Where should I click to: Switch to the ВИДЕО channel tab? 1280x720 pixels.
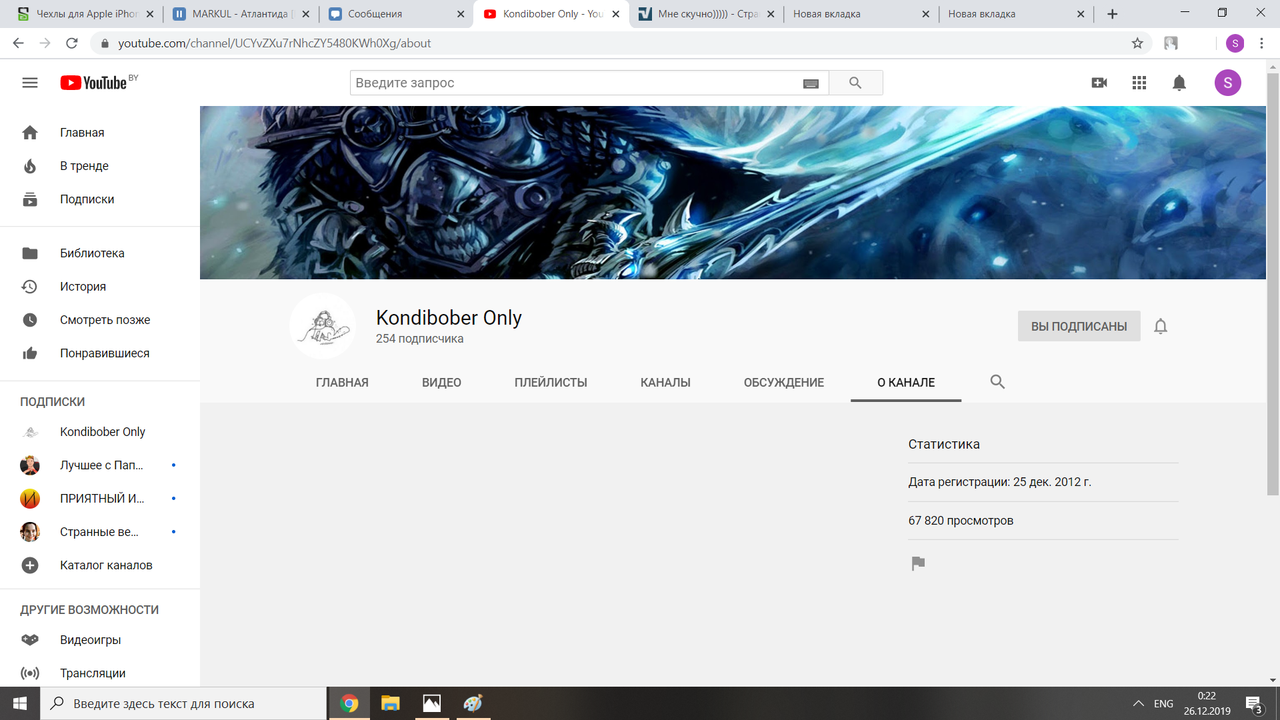point(441,382)
